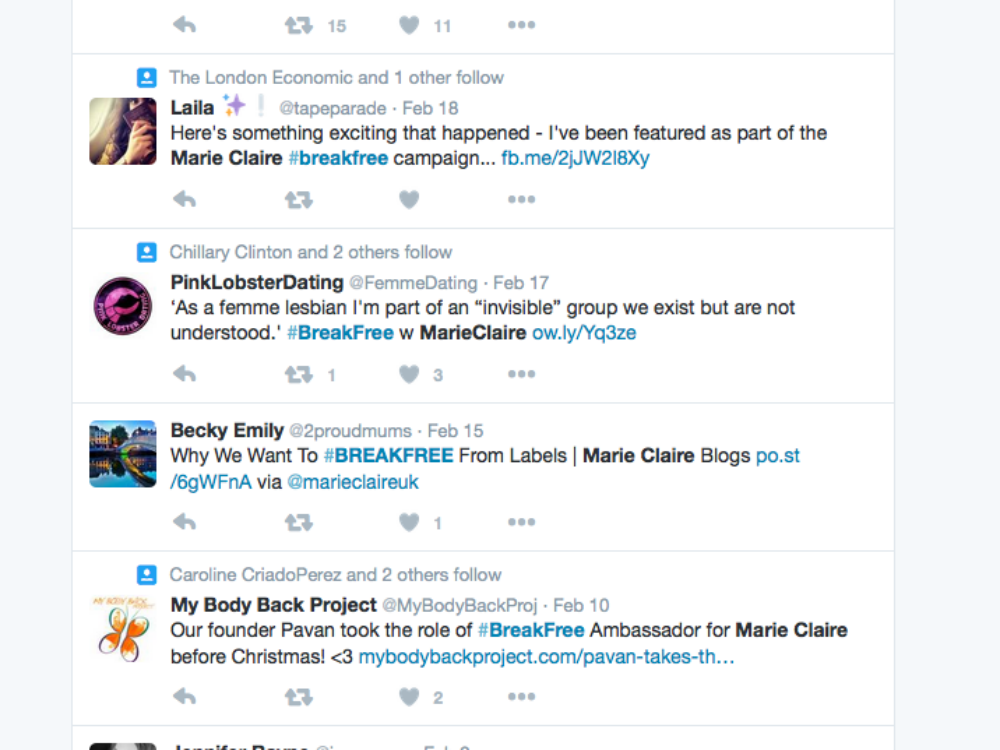Retweet Becky Emily's Labels blog tweet
This screenshot has width=1000, height=750.
298,522
